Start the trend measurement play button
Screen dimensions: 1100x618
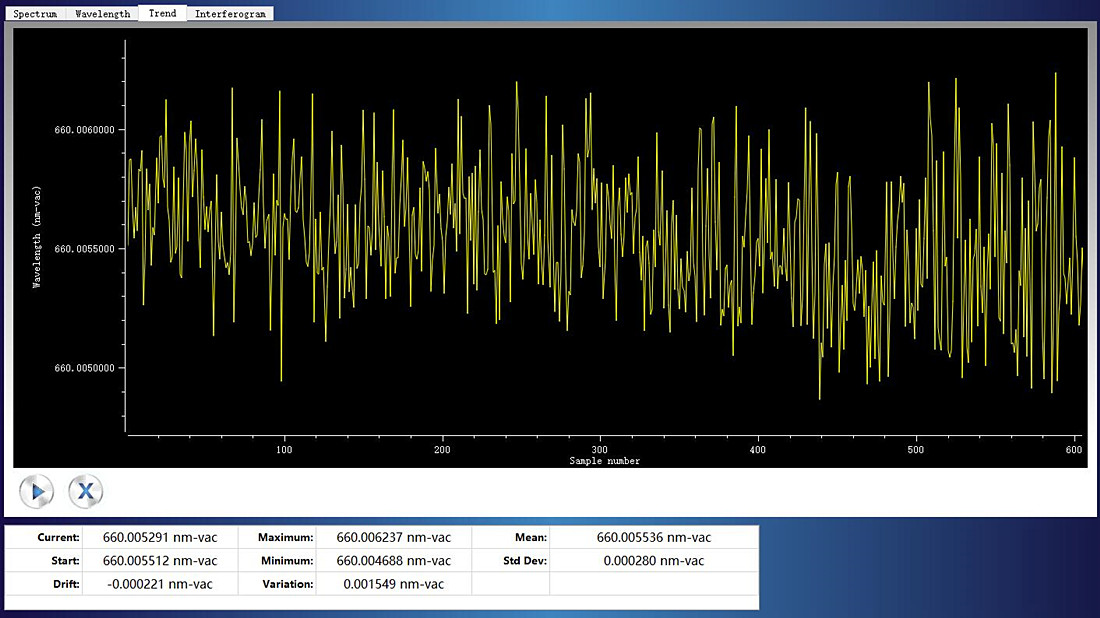coord(36,491)
